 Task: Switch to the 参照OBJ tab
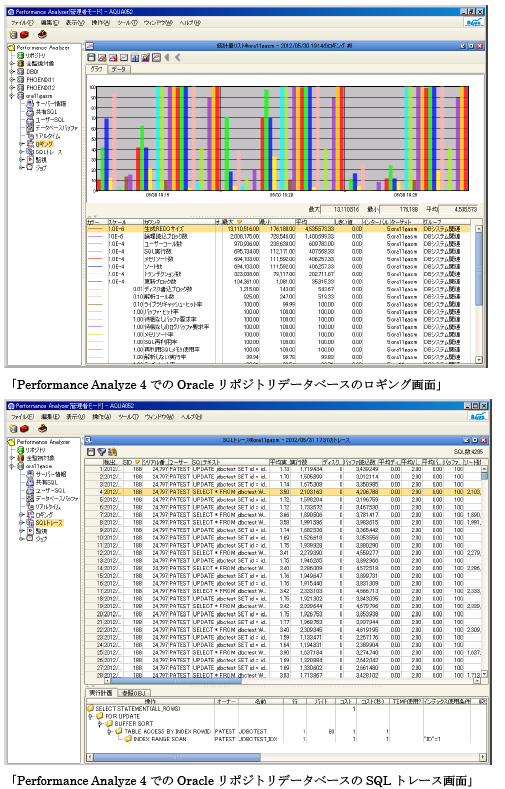(133, 693)
